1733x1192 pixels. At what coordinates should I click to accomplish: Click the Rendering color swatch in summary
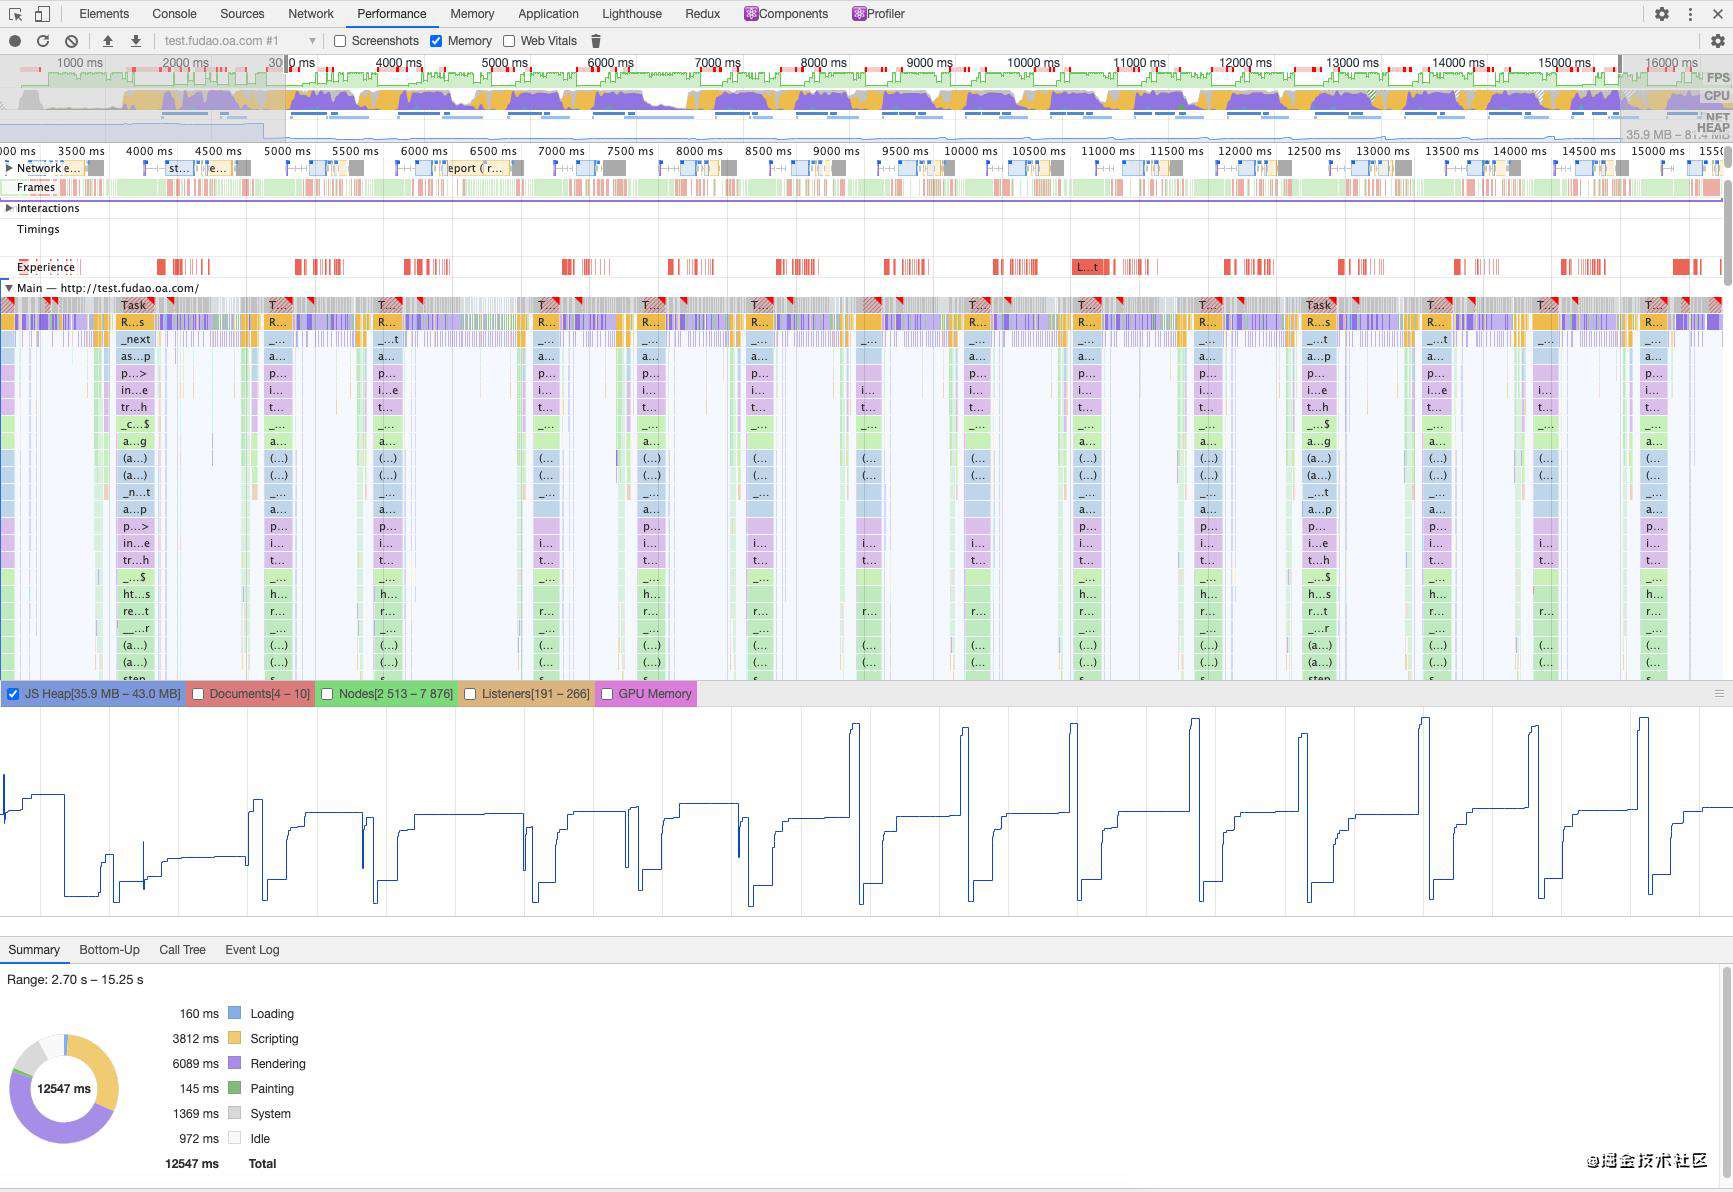pos(235,1063)
